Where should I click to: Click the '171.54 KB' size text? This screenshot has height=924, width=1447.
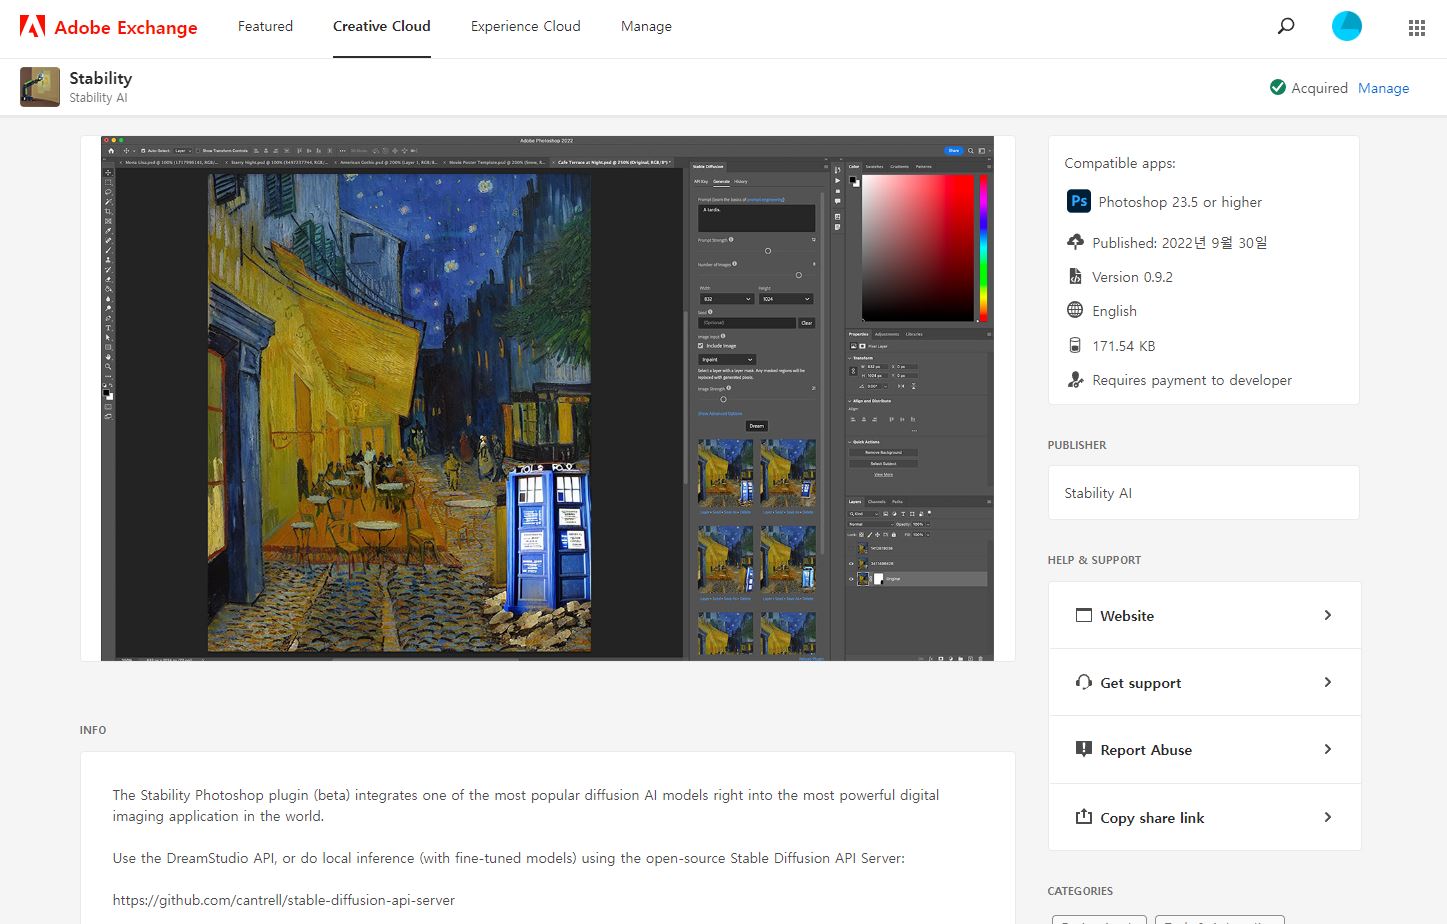pos(1123,346)
